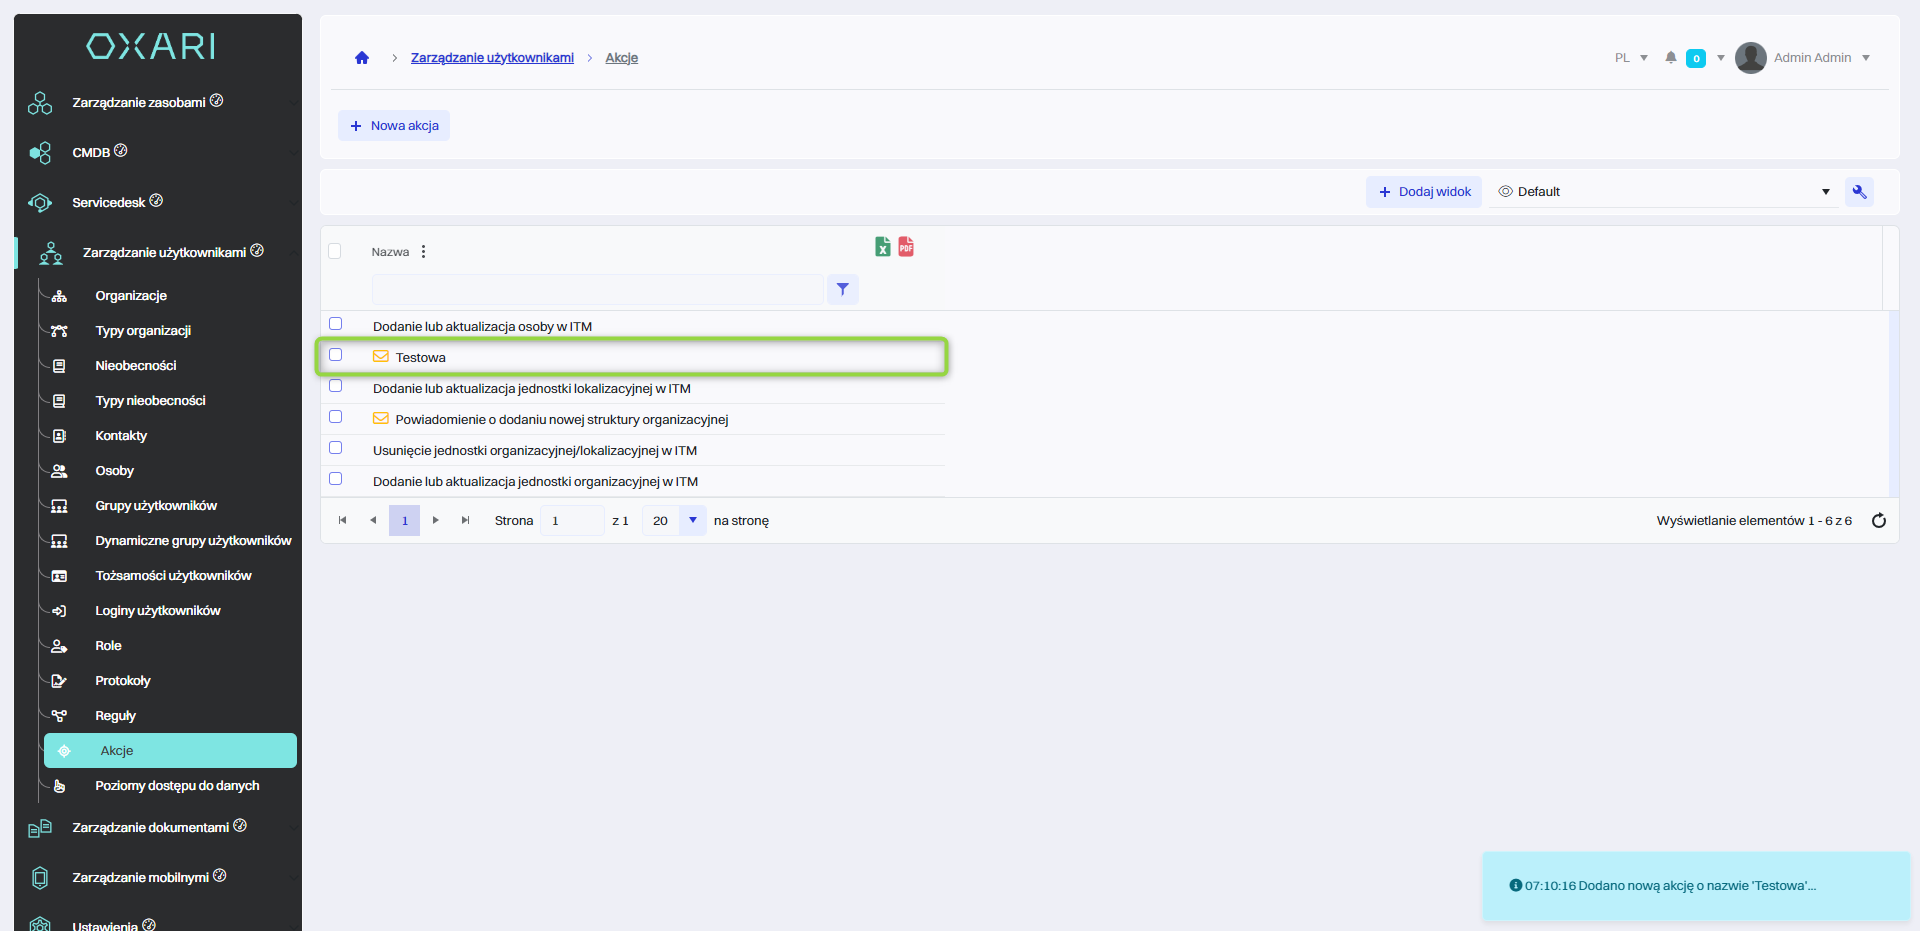Screen dimensions: 1920x931
Task: Navigate to Reguły menu item
Action: coord(115,716)
